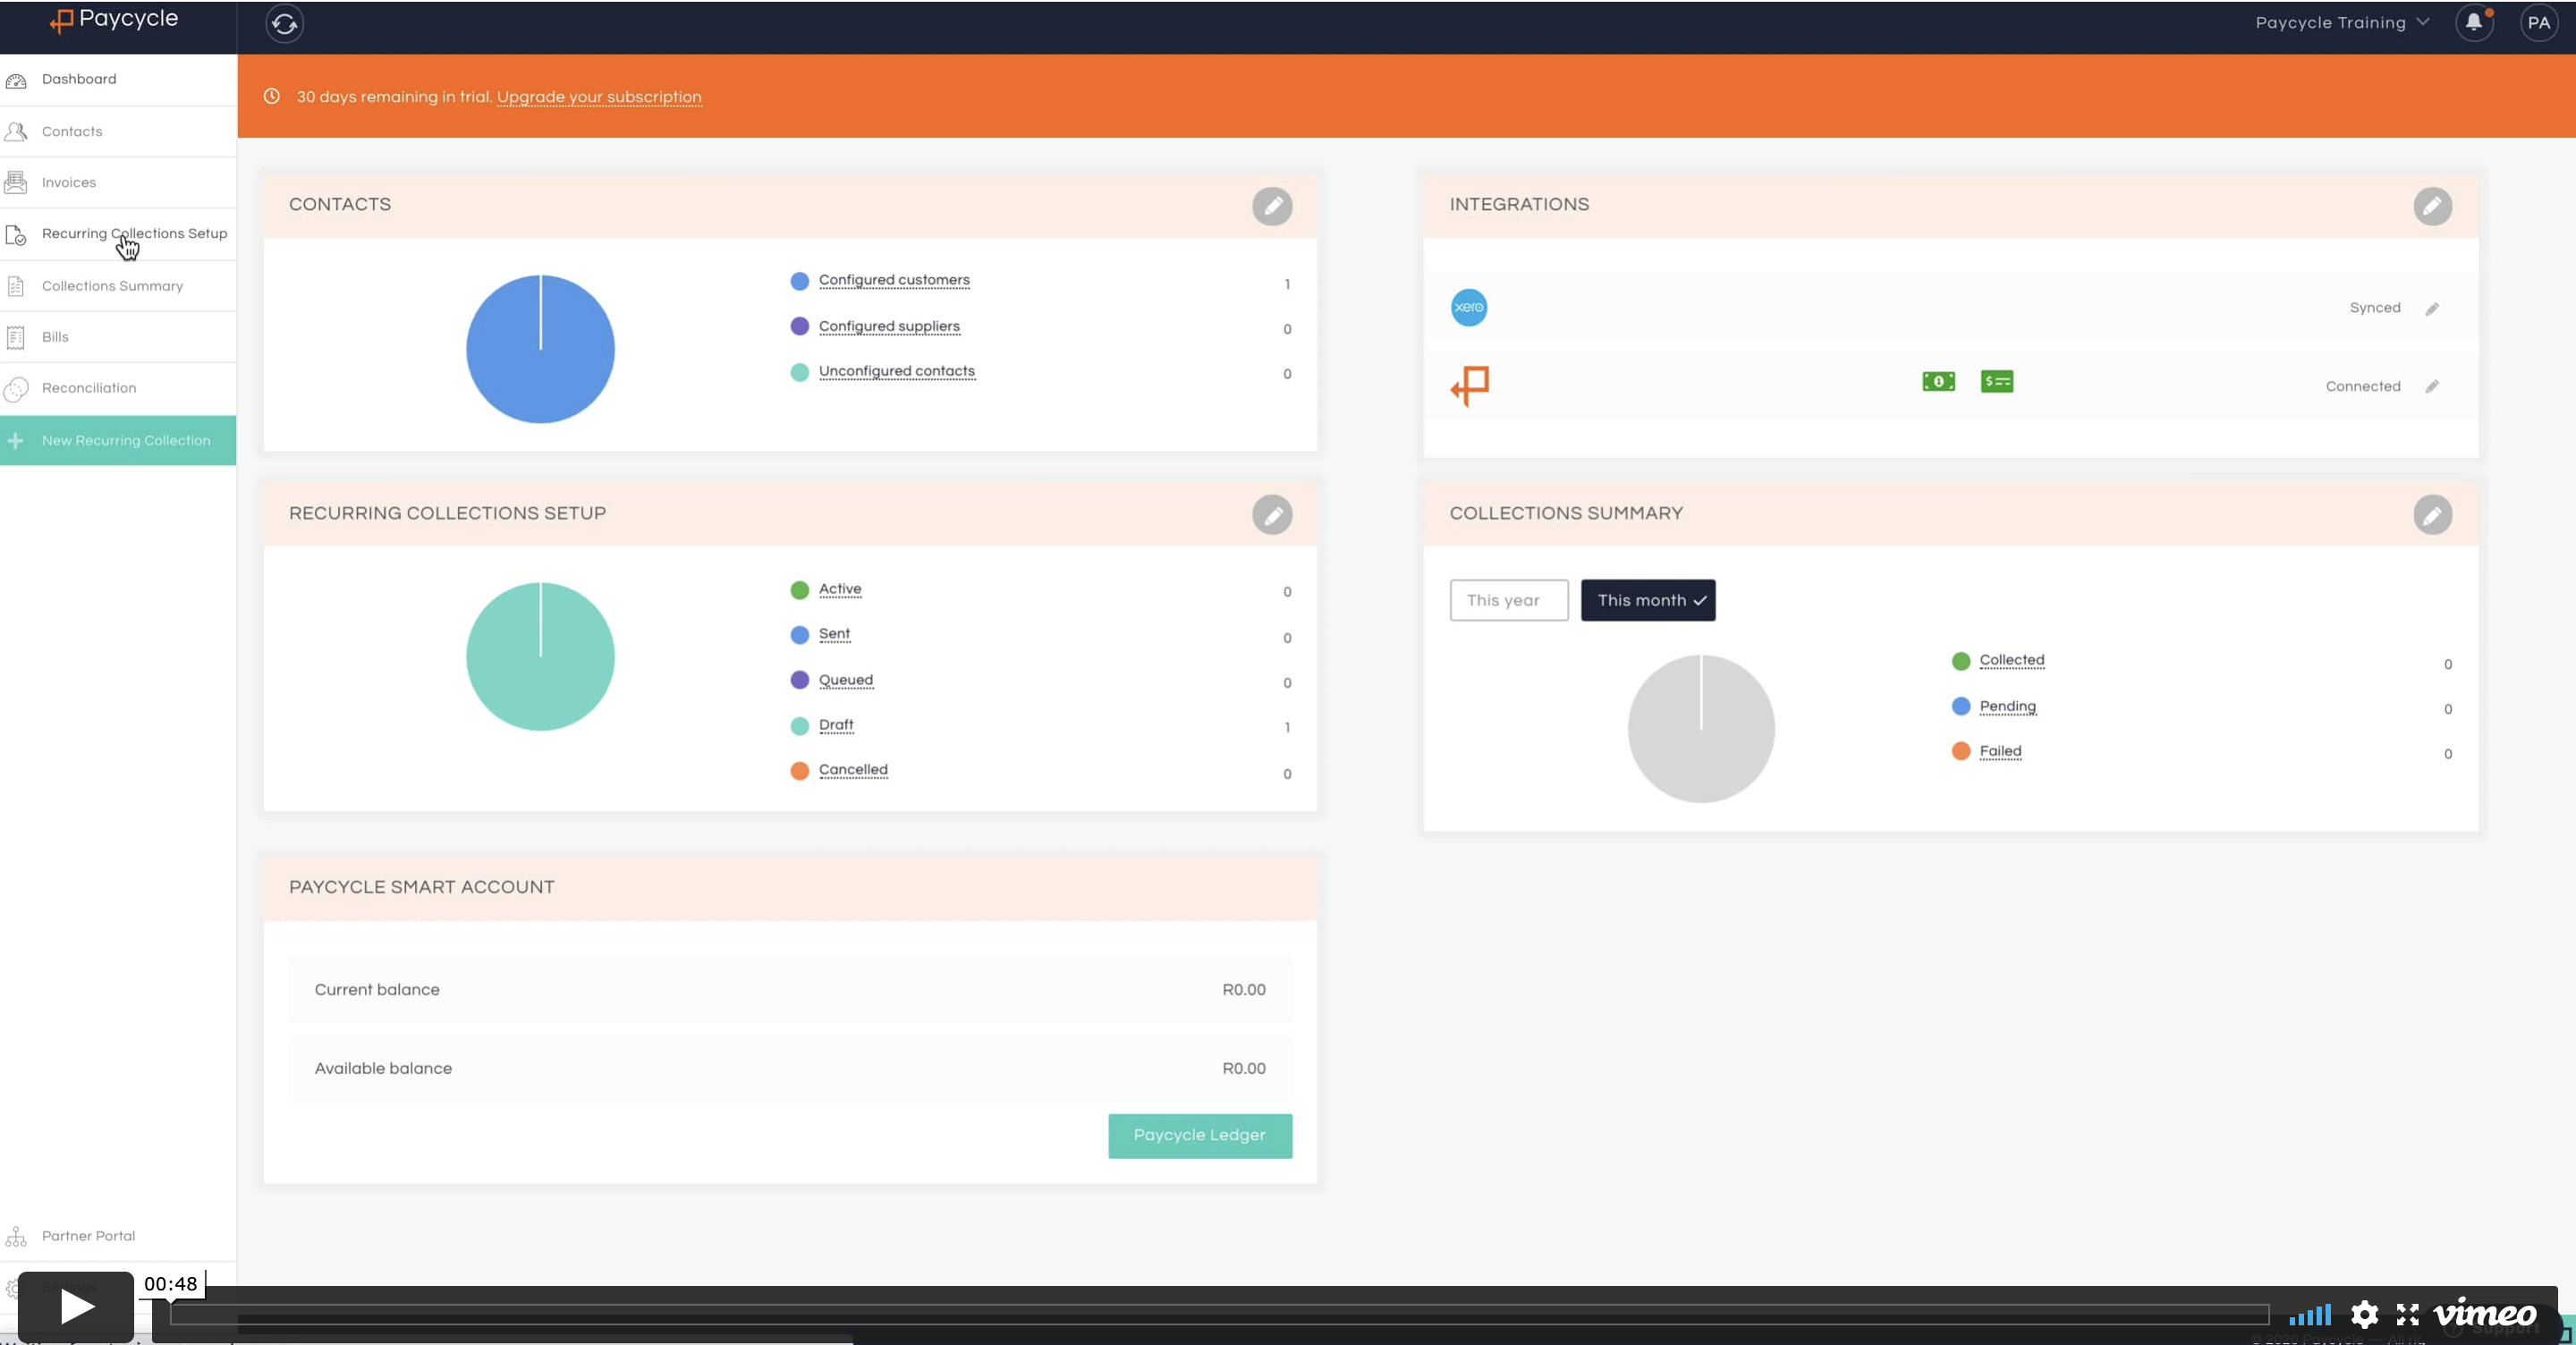
Task: Click the Paycycle Ledger button
Action: [1199, 1135]
